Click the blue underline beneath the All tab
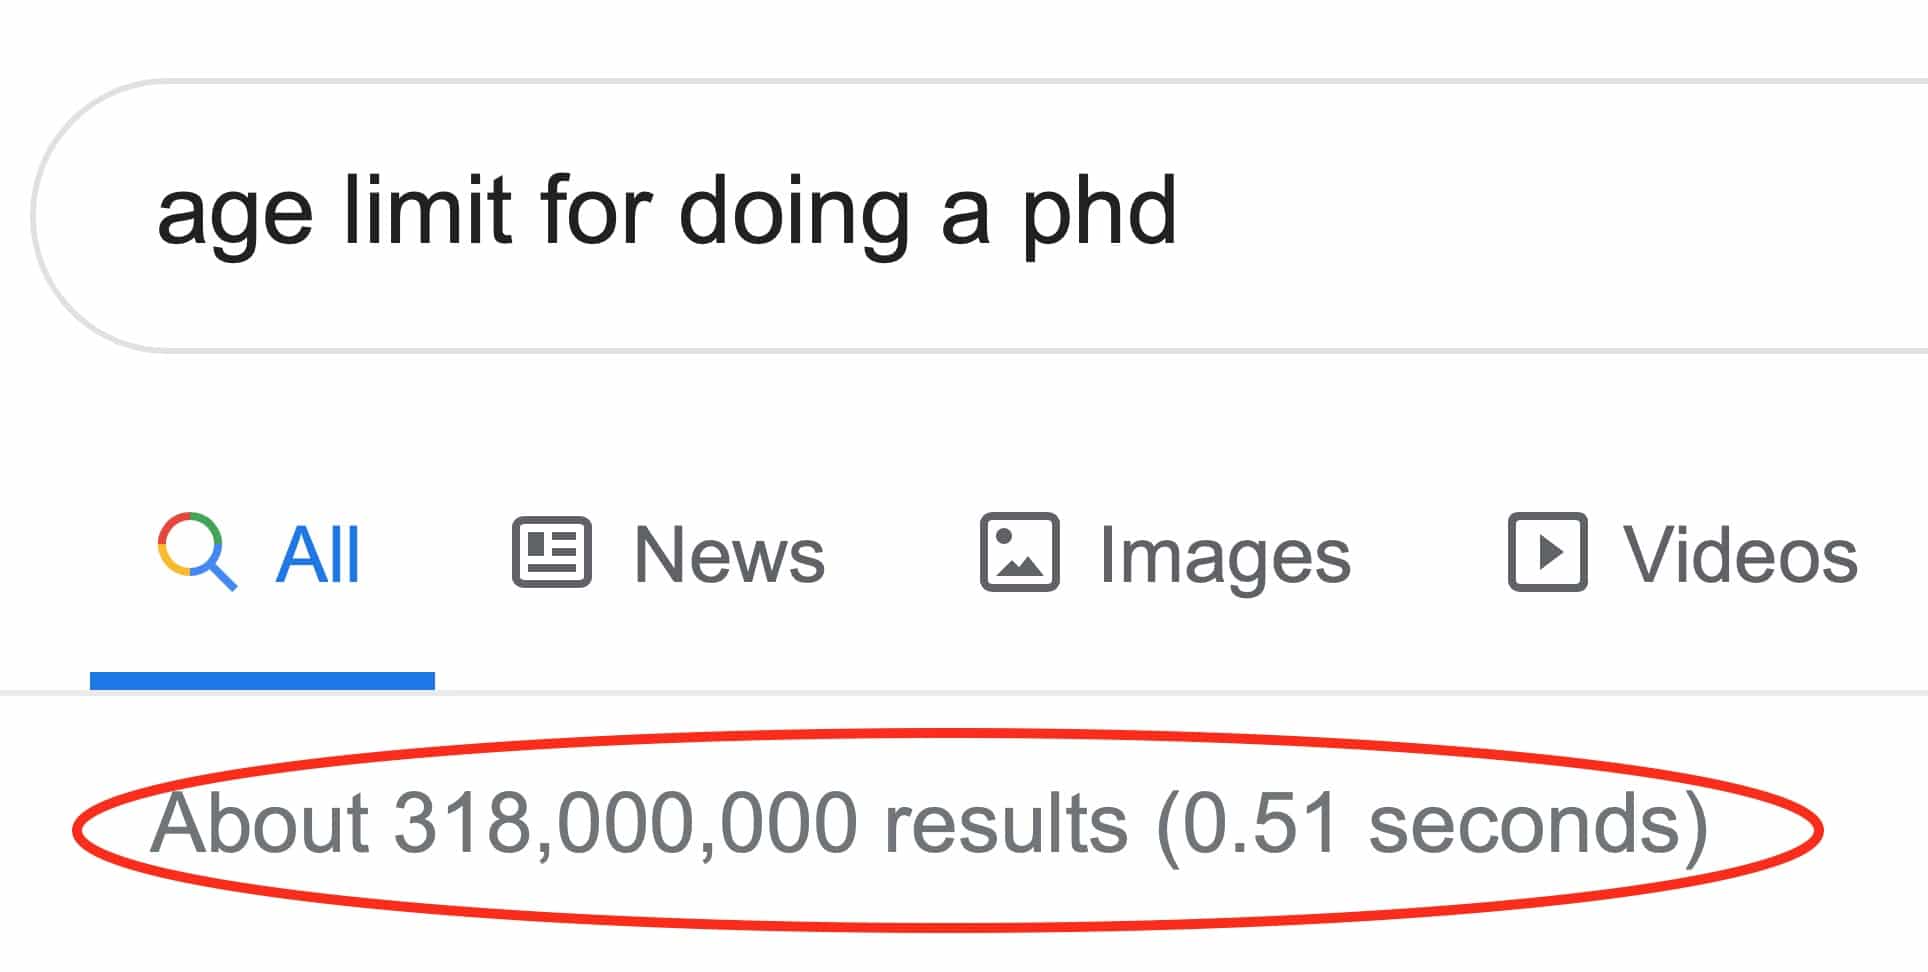Viewport: 1928px width, 972px height. [x=262, y=681]
